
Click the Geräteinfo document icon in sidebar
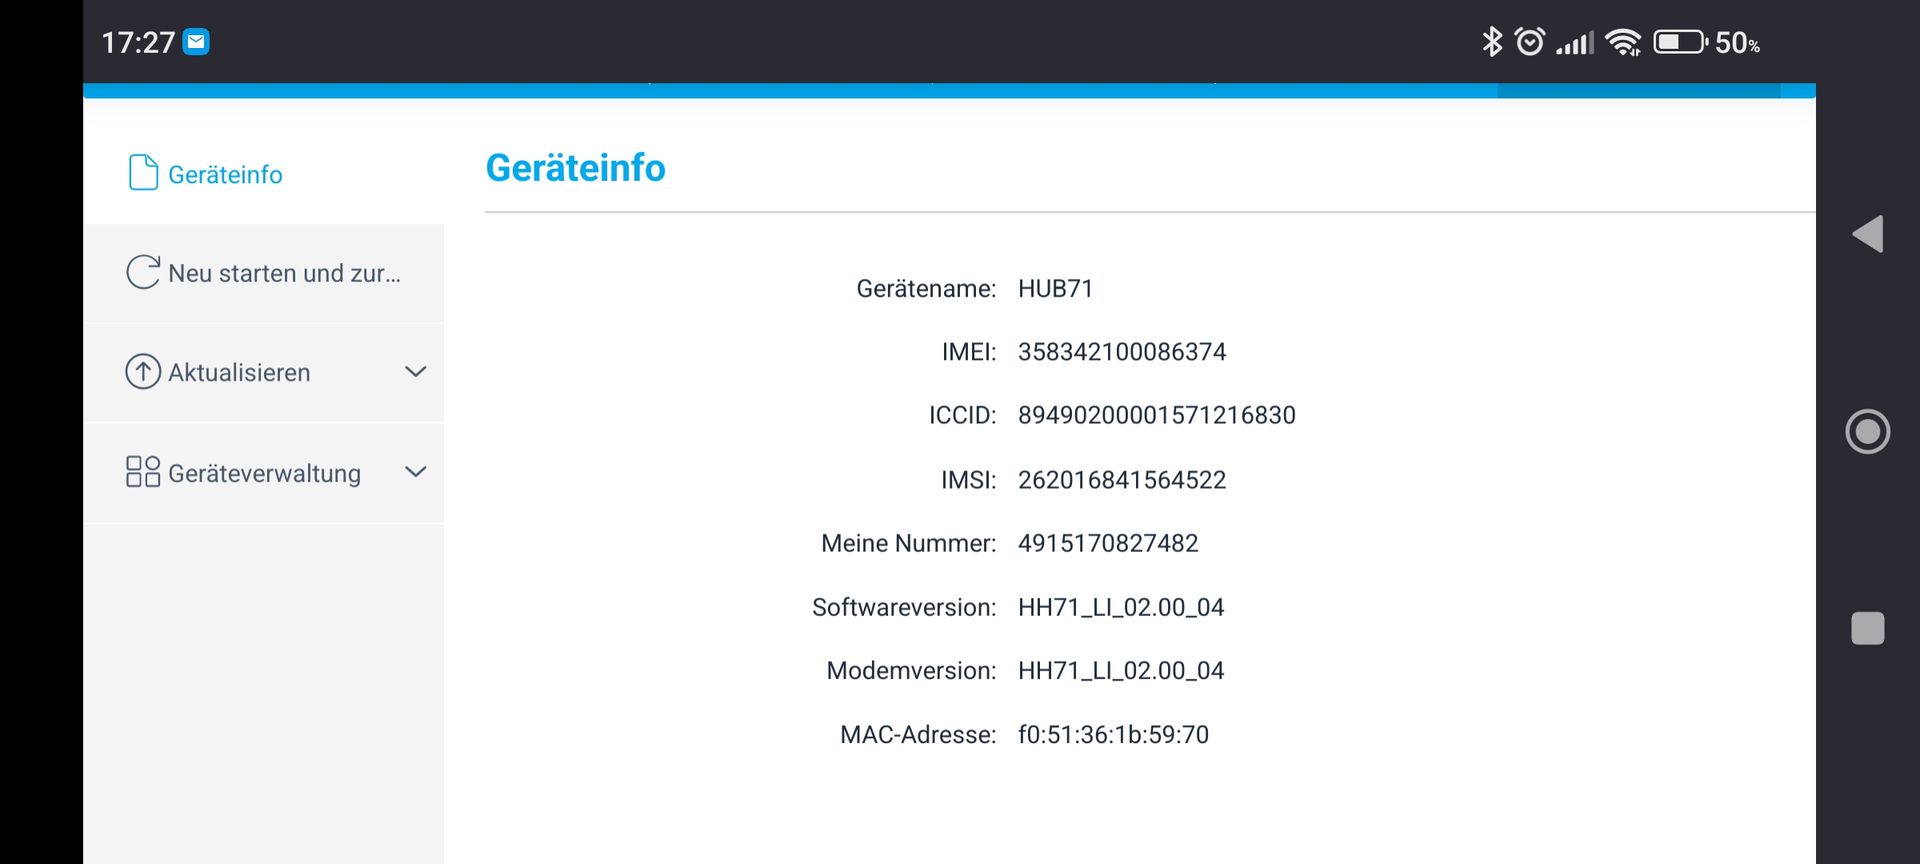pos(143,173)
